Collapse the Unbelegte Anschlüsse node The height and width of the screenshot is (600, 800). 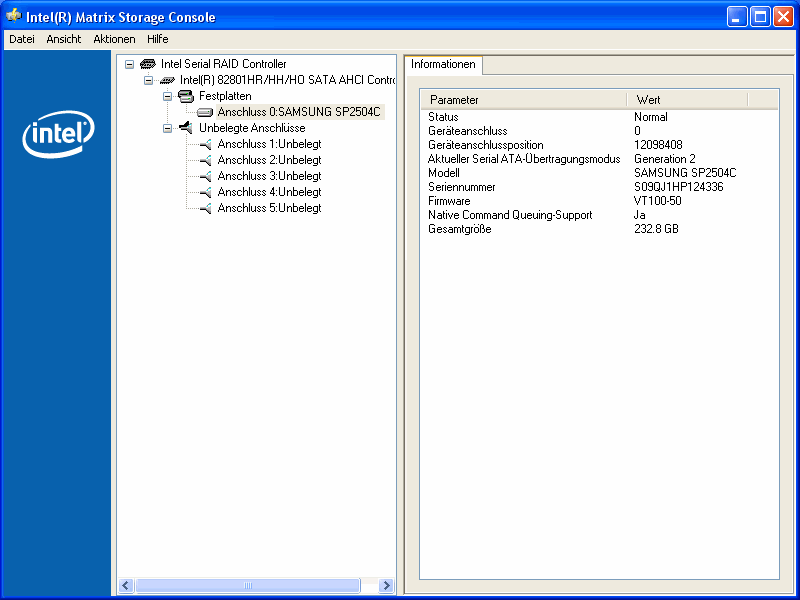(x=167, y=128)
